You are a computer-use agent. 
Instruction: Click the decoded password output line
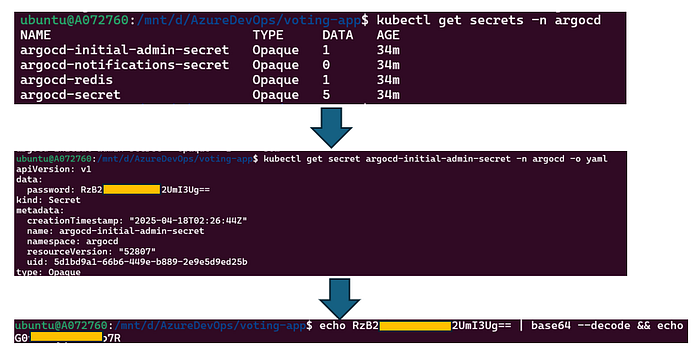[67, 337]
